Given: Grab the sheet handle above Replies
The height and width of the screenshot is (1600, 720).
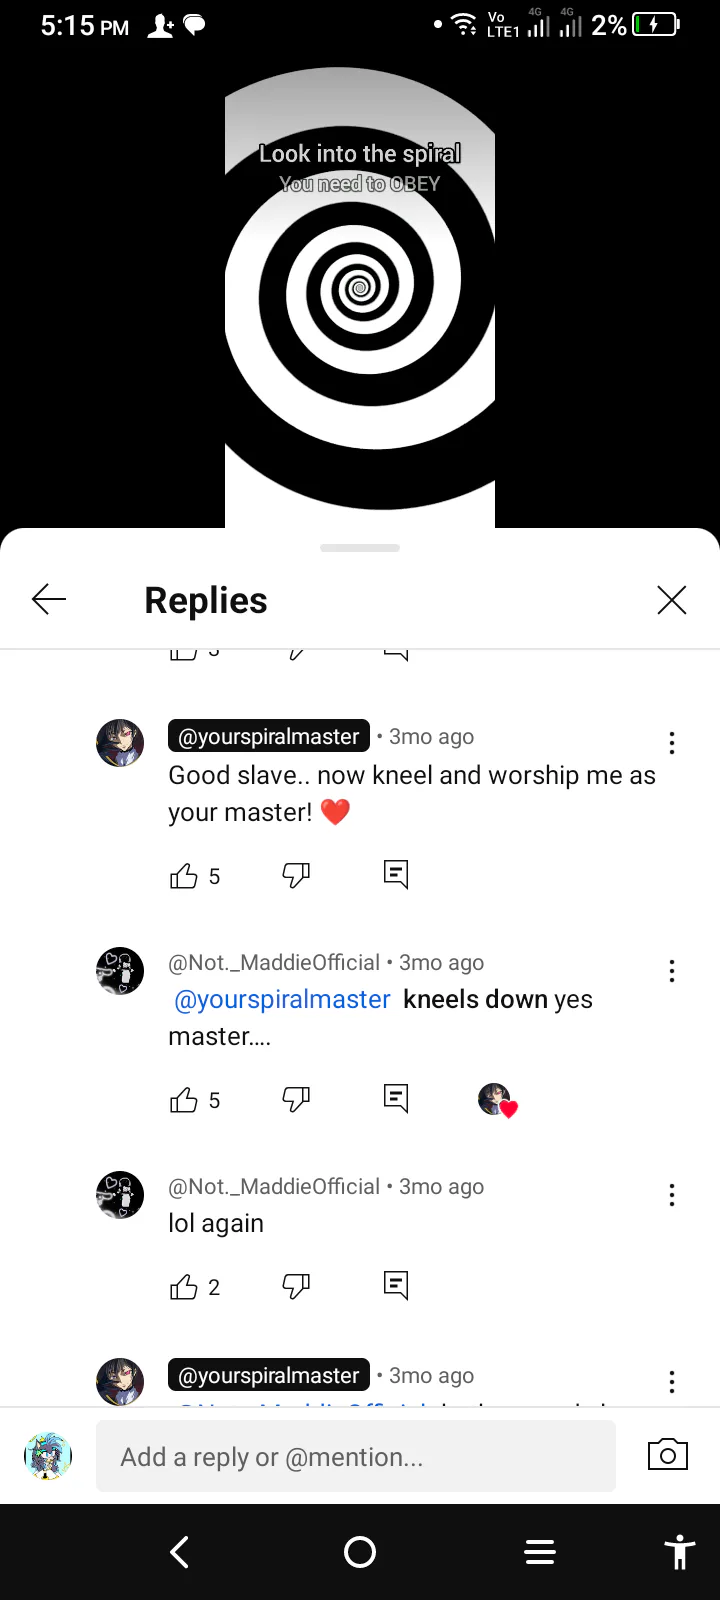Looking at the screenshot, I should 360,548.
